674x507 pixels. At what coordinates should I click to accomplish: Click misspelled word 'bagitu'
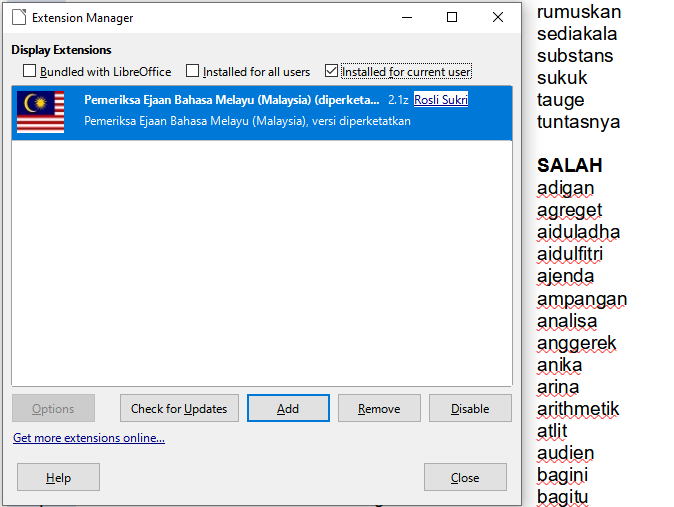(x=562, y=498)
